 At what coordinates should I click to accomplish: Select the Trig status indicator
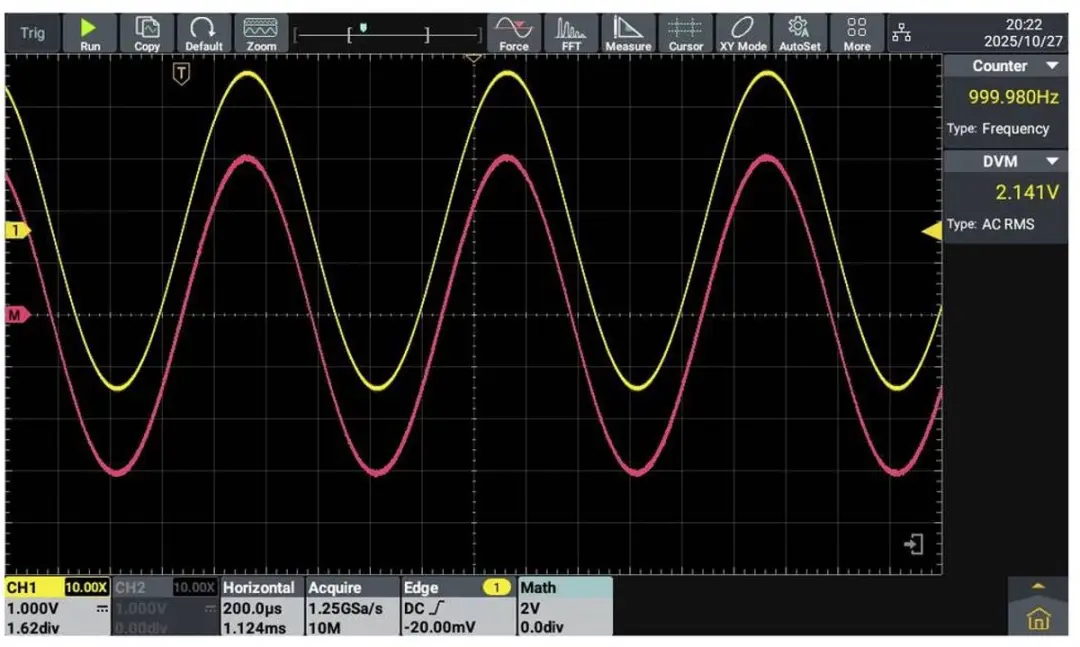click(32, 33)
